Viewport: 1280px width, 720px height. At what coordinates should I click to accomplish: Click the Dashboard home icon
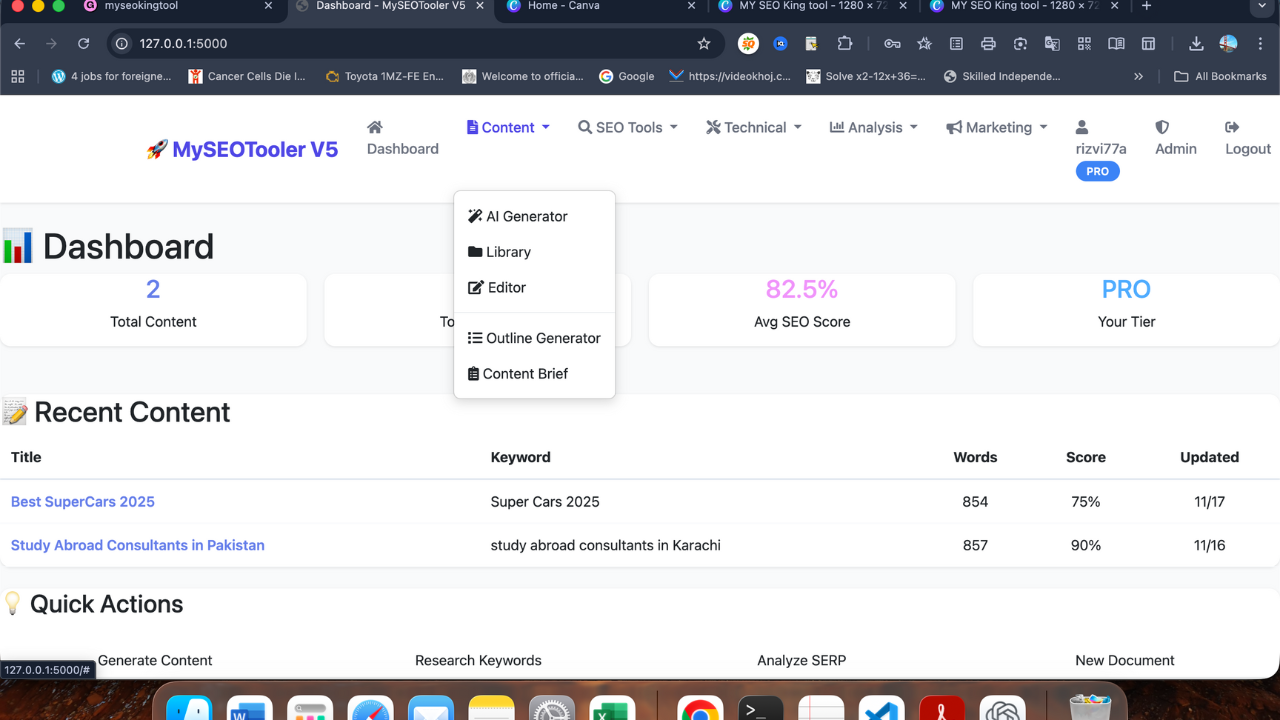coord(374,128)
